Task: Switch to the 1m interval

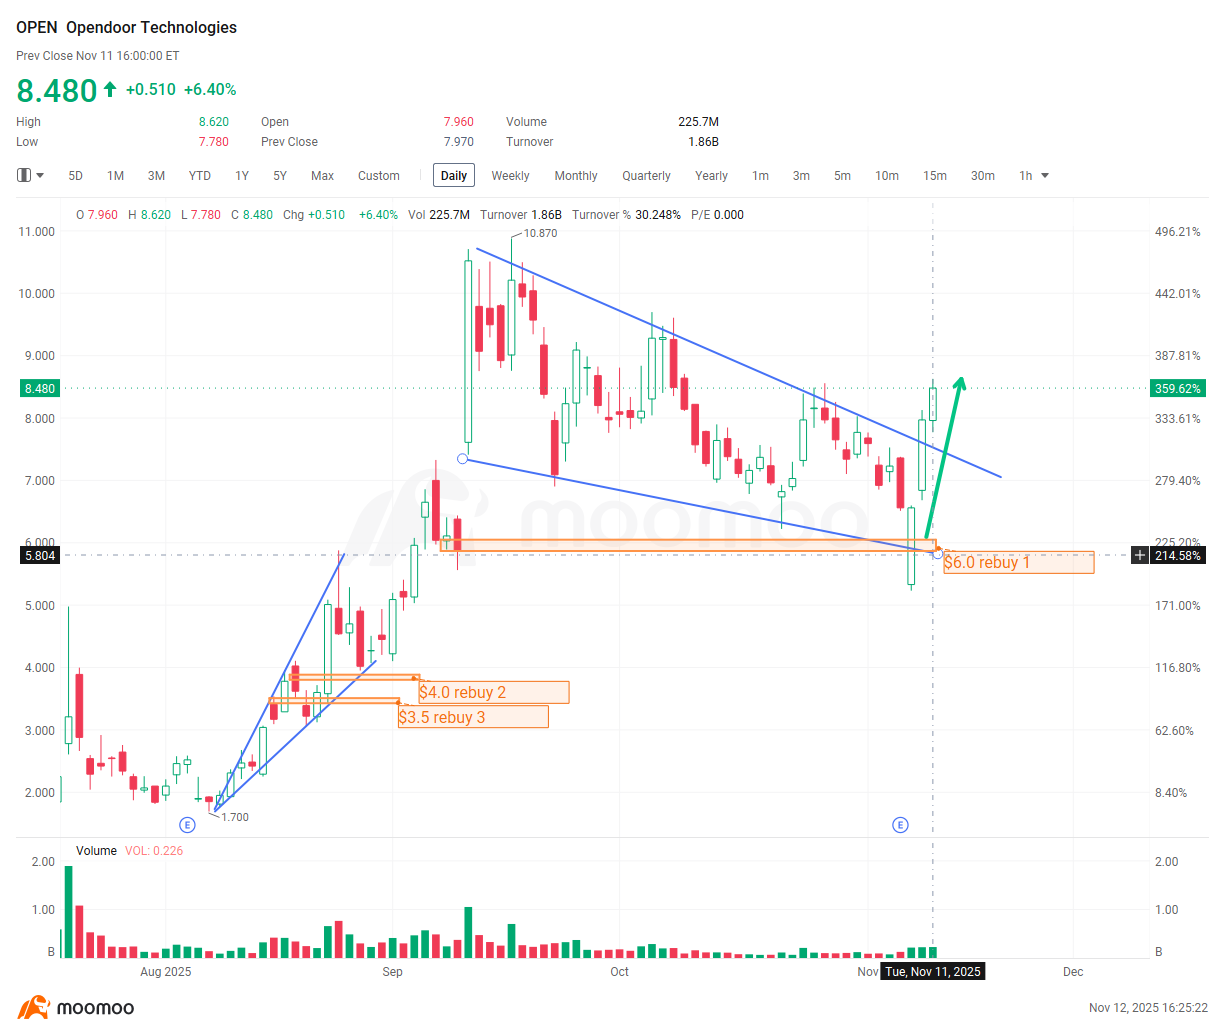Action: pos(761,176)
